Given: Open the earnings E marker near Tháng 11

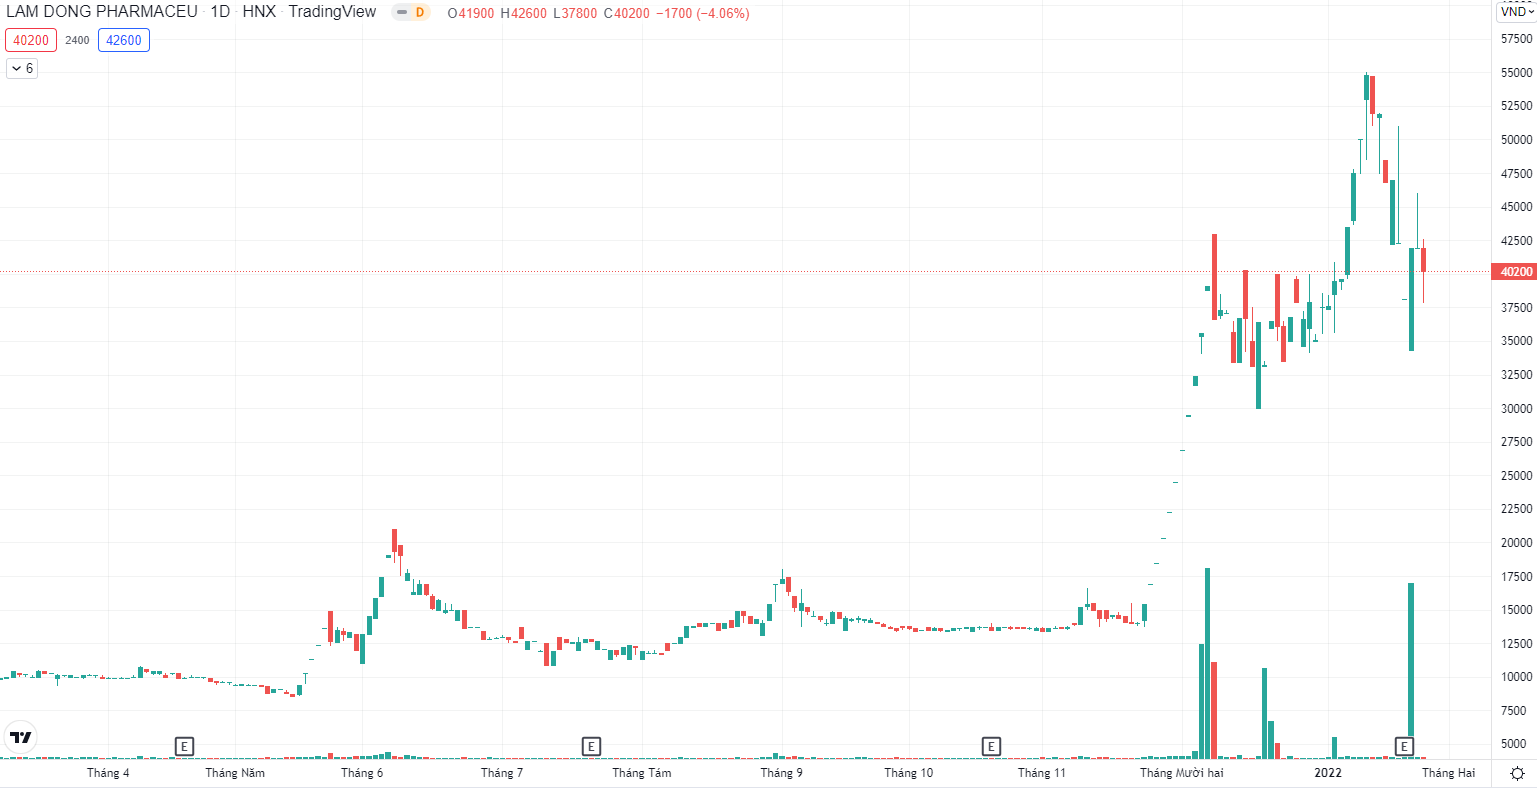Looking at the screenshot, I should coord(991,746).
